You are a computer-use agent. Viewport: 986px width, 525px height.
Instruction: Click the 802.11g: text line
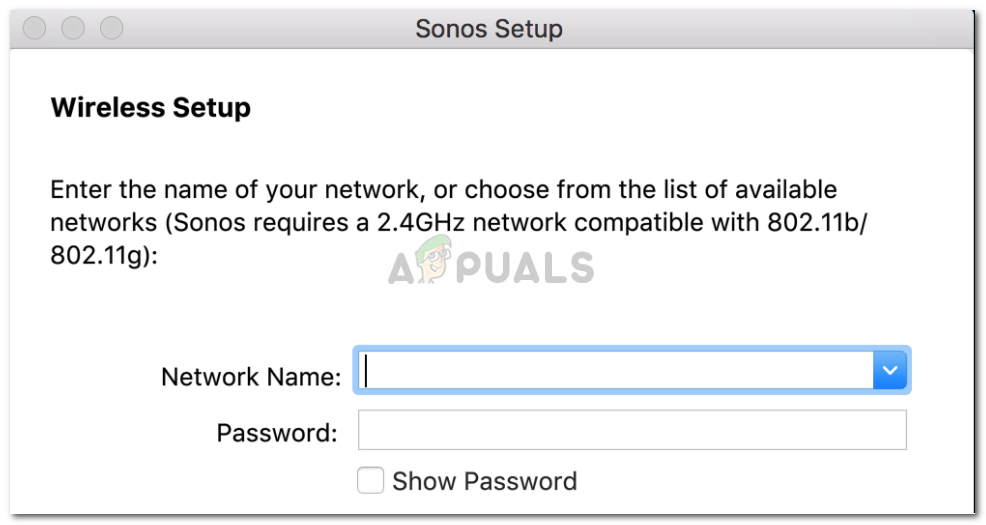tap(104, 254)
